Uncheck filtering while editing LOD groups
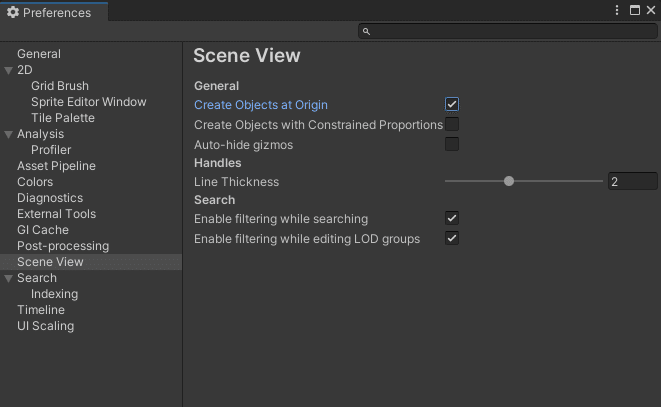This screenshot has width=661, height=407. tap(451, 238)
